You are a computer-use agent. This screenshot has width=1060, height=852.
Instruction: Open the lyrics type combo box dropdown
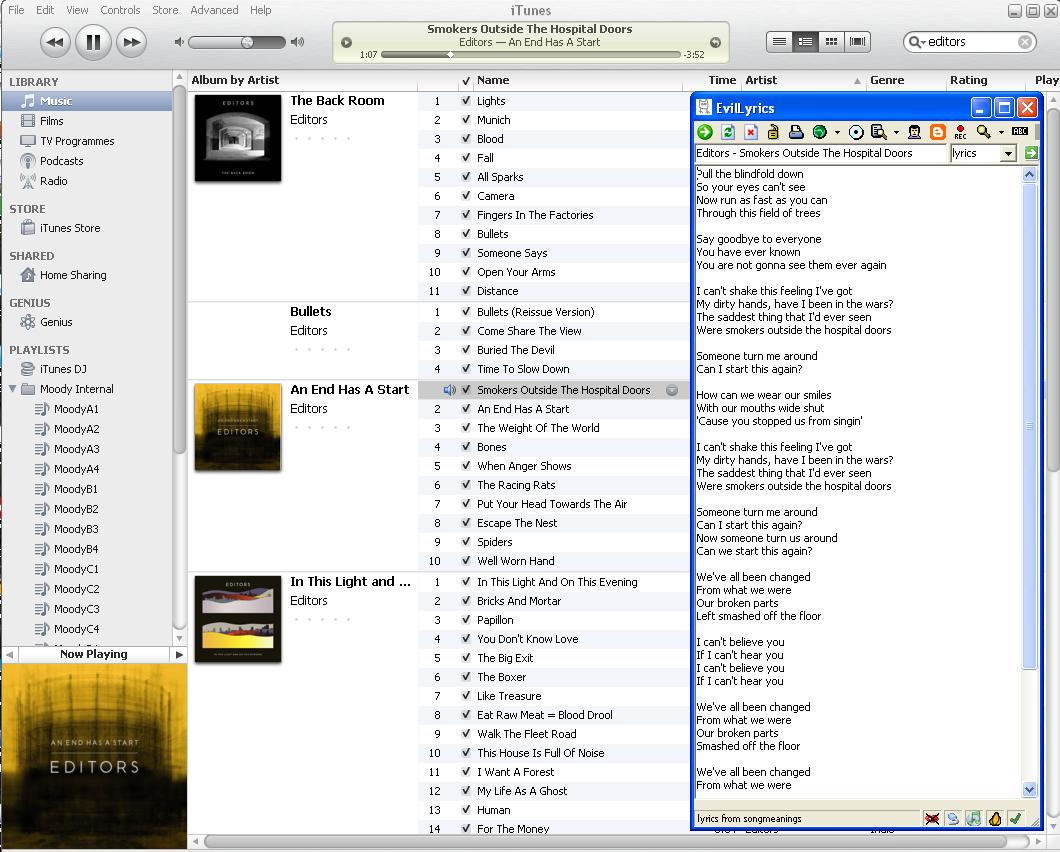[x=1009, y=153]
